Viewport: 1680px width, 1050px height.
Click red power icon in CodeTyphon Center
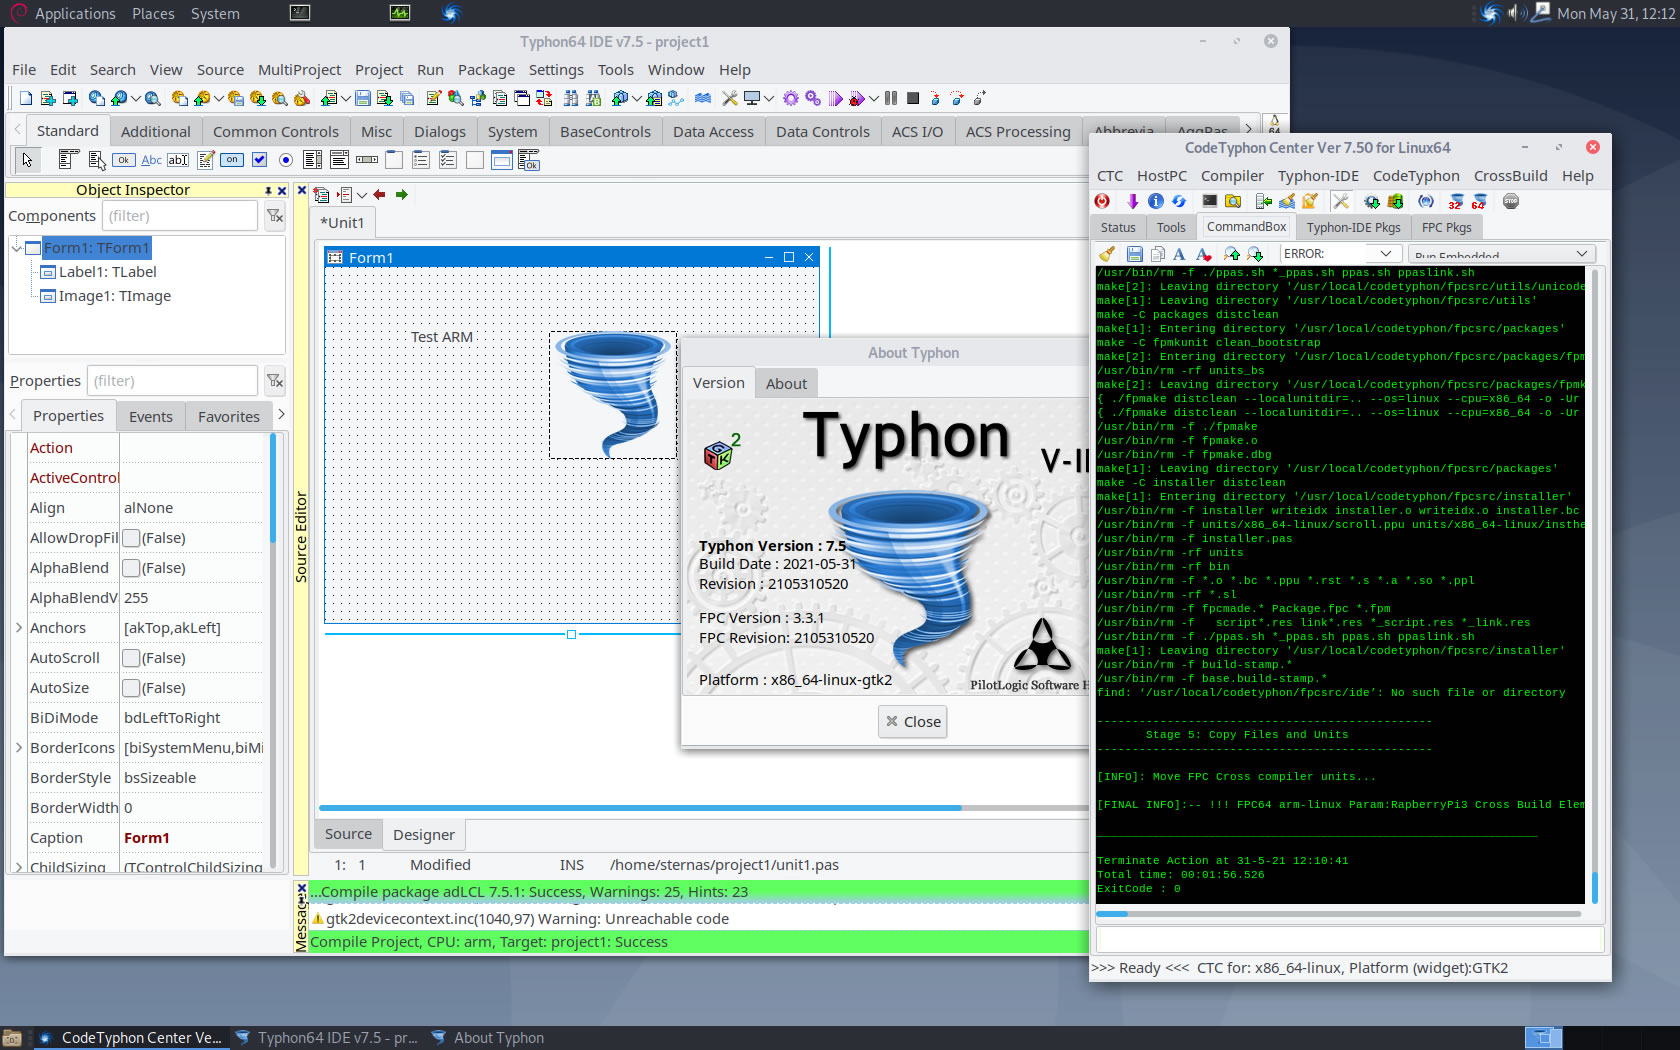[1102, 201]
